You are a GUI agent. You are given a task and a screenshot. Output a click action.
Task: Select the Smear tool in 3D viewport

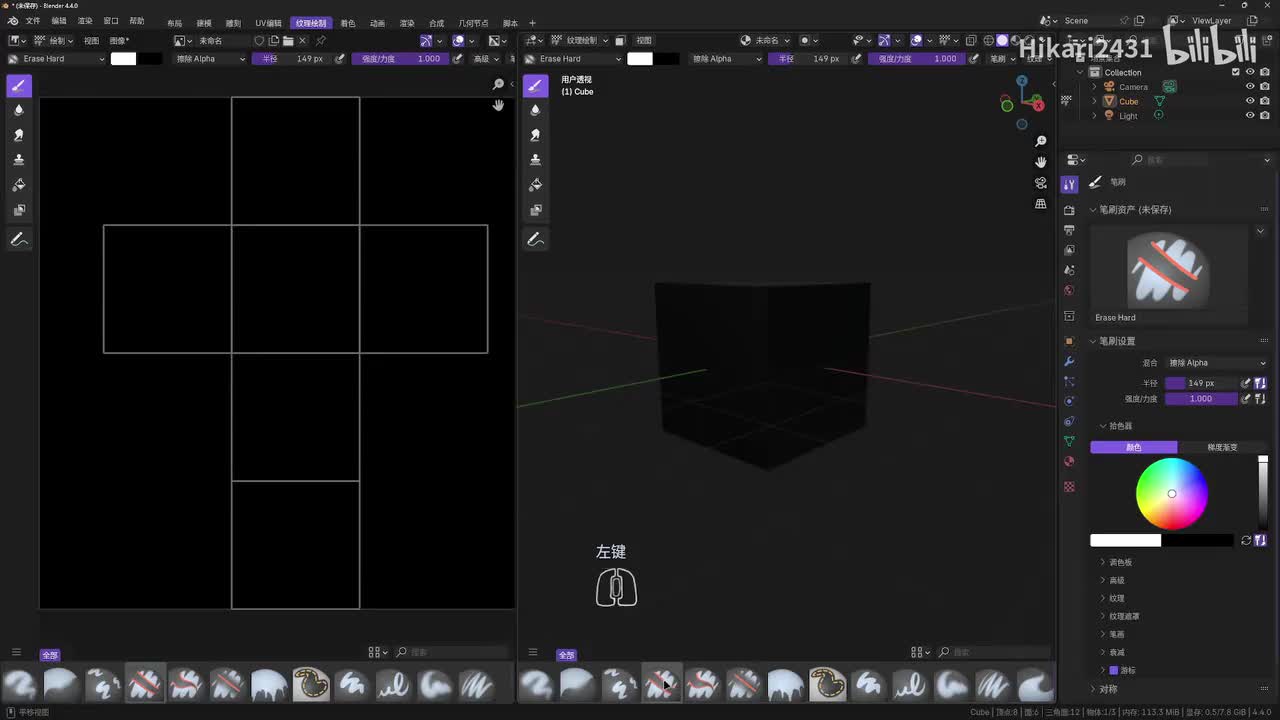click(x=535, y=135)
